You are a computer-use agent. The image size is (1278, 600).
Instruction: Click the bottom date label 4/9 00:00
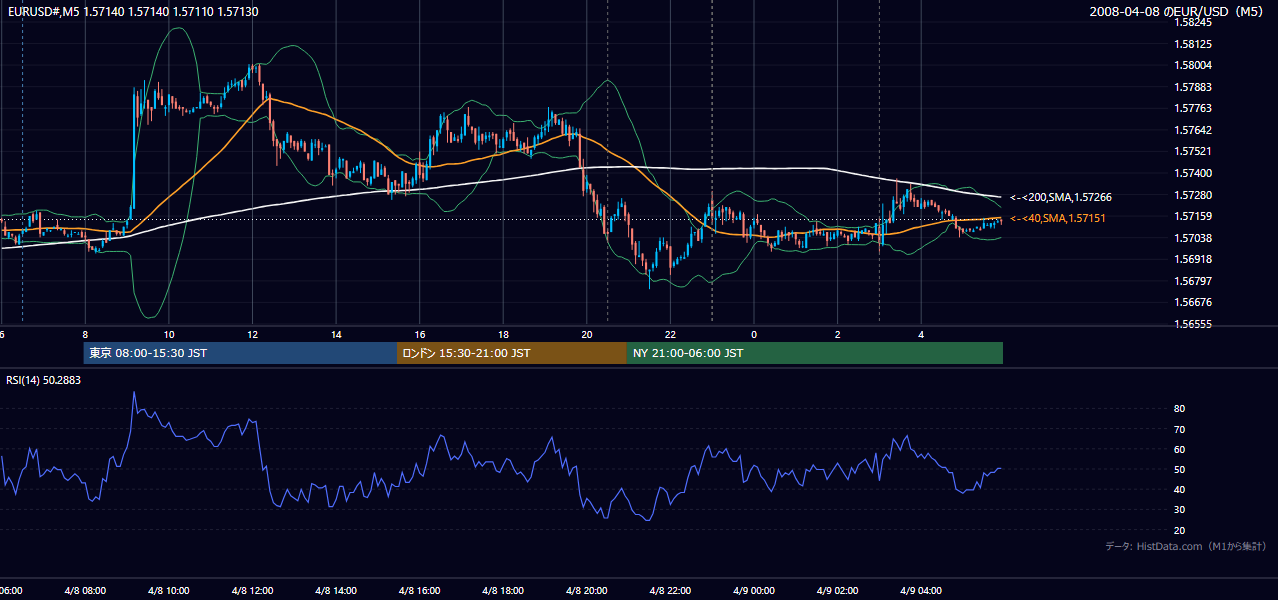(754, 590)
